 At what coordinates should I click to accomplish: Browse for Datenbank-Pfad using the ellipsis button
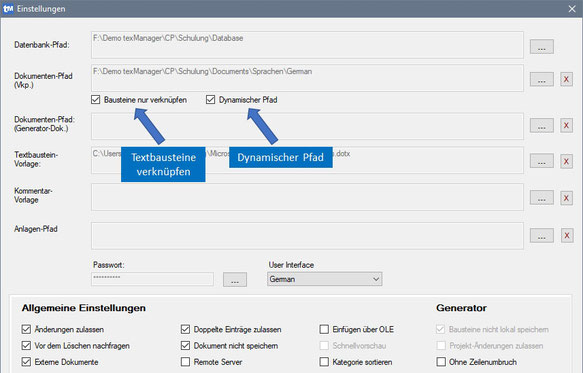click(541, 47)
